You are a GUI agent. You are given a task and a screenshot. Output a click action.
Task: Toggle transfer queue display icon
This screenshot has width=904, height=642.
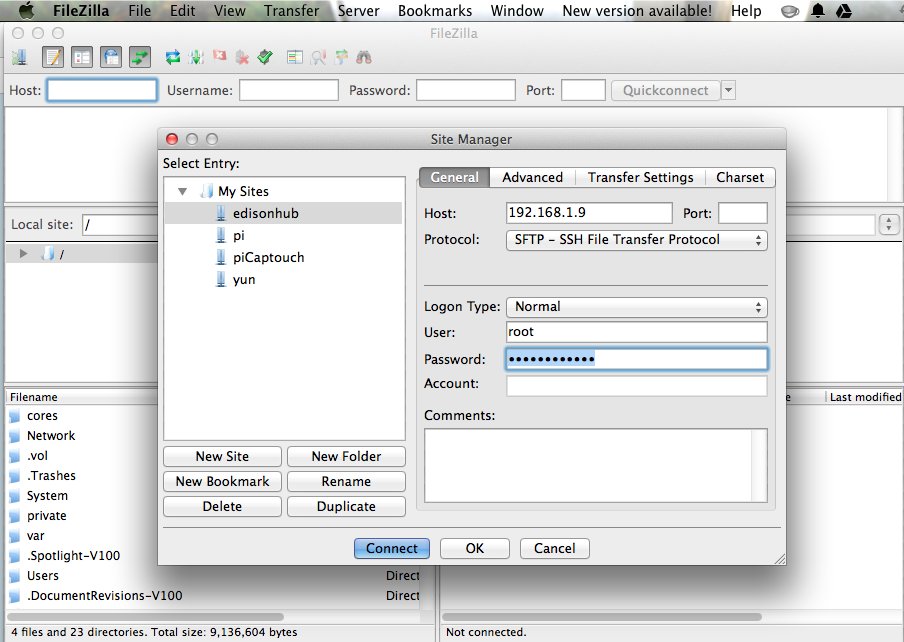click(140, 57)
